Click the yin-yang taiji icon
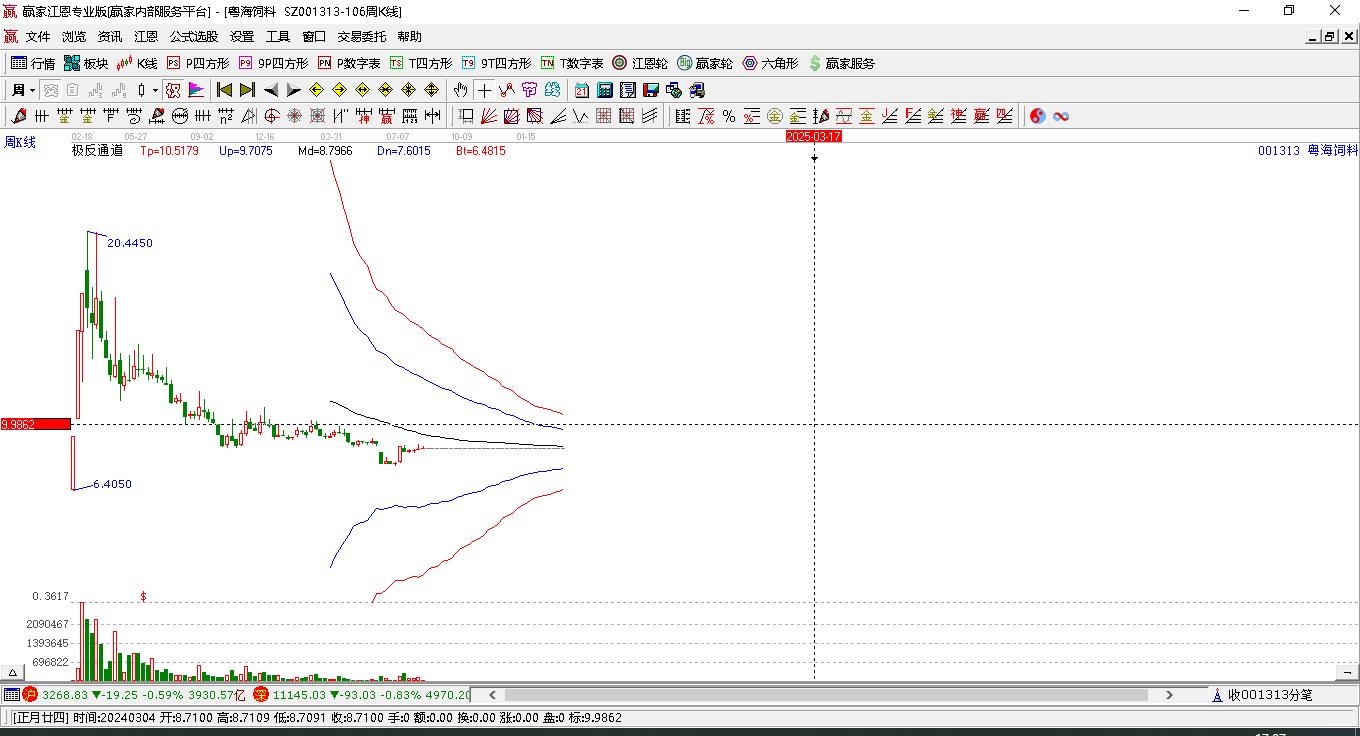The width and height of the screenshot is (1360, 736). (x=1037, y=116)
